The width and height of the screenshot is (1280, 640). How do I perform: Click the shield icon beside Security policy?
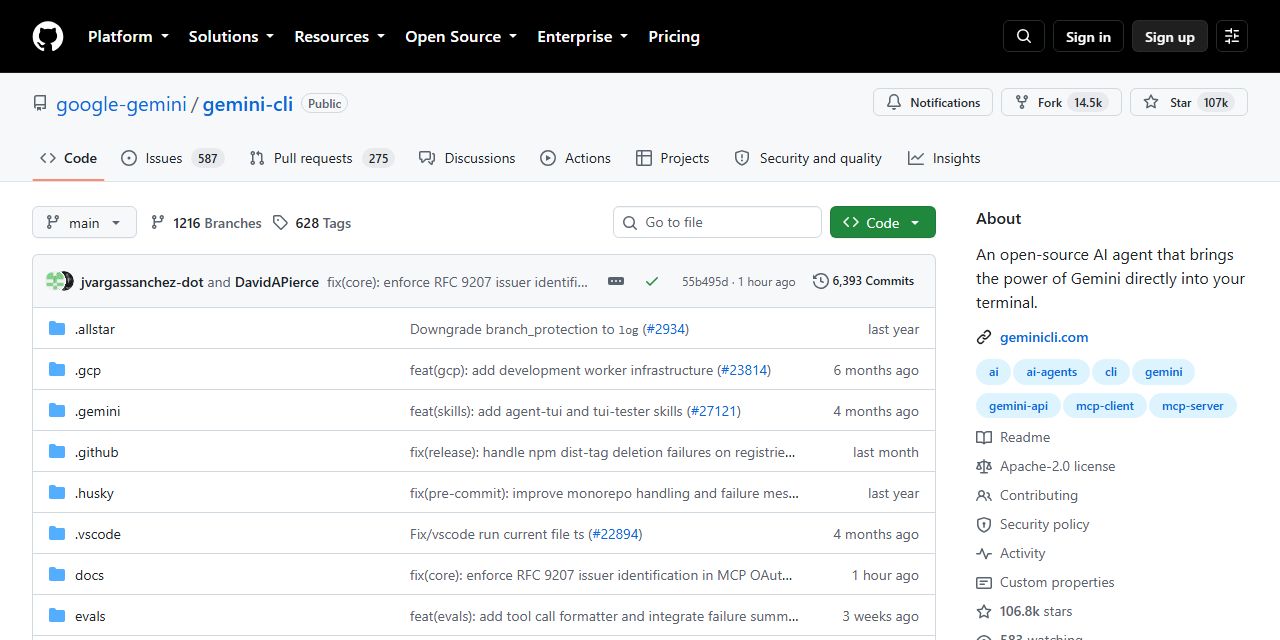(x=984, y=524)
